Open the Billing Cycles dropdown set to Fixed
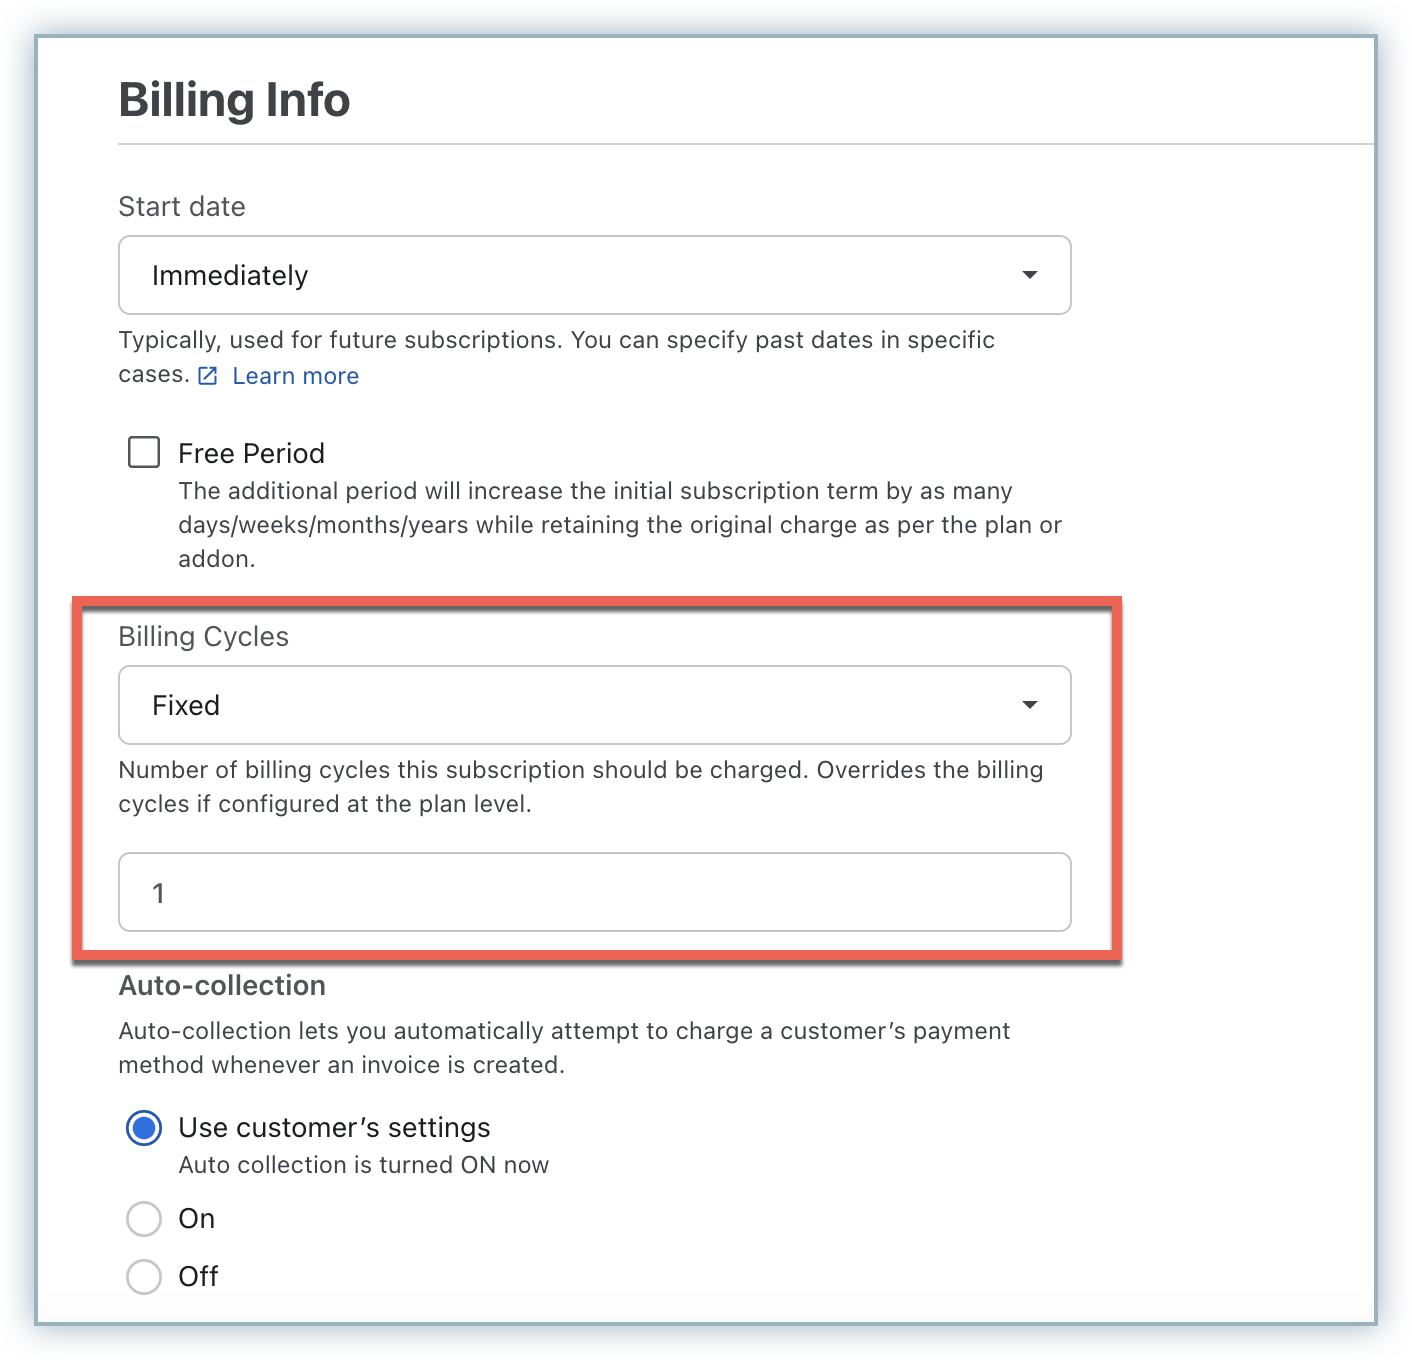Image resolution: width=1412 pixels, height=1360 pixels. click(x=594, y=705)
